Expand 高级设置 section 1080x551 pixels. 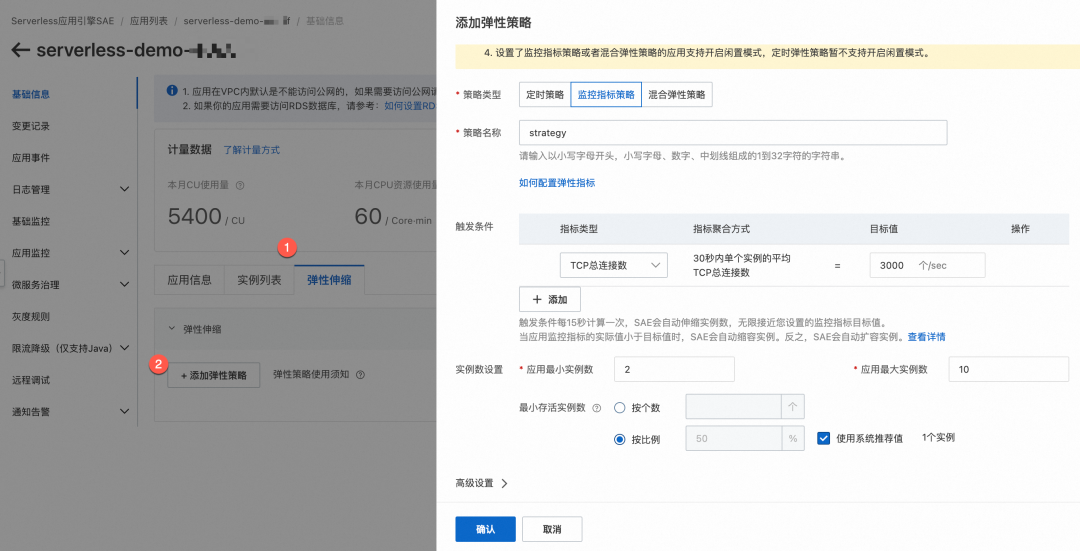[x=481, y=484]
